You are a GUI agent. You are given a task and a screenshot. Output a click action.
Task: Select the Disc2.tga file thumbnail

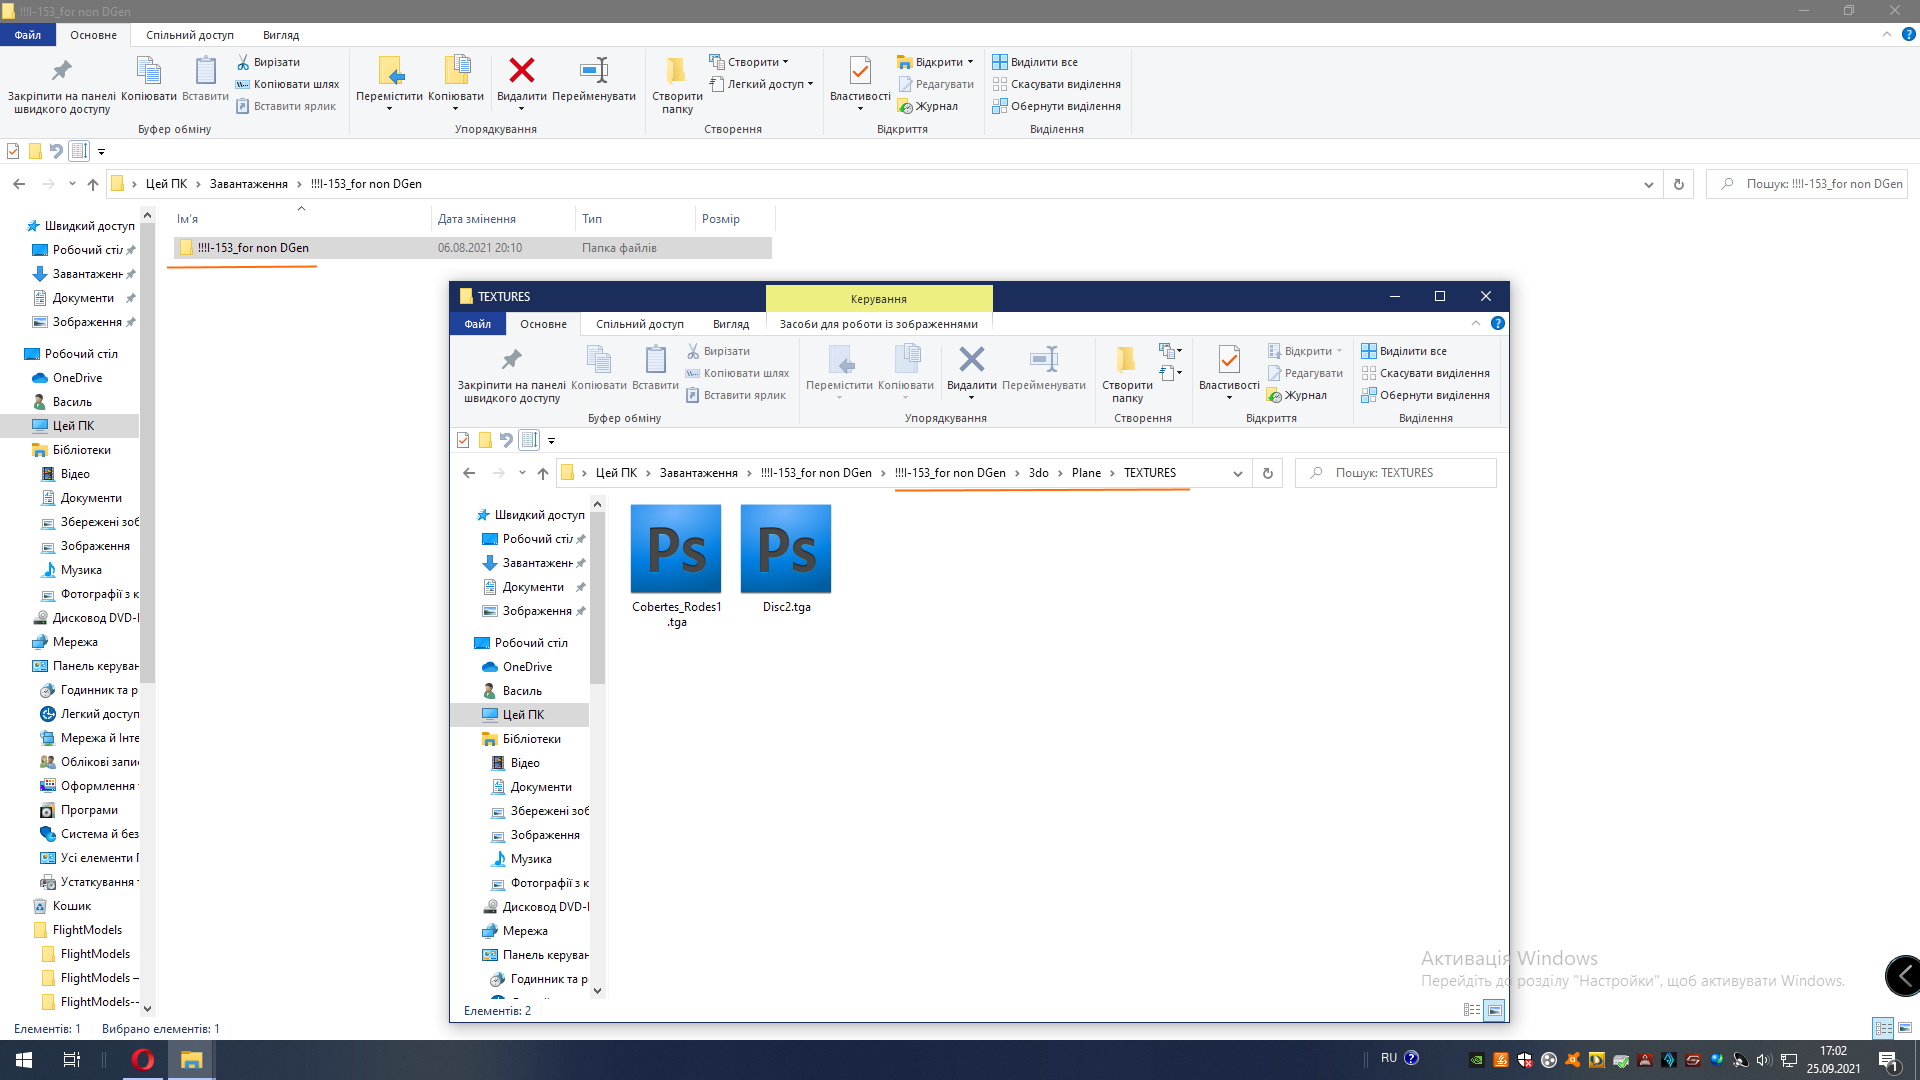point(785,549)
